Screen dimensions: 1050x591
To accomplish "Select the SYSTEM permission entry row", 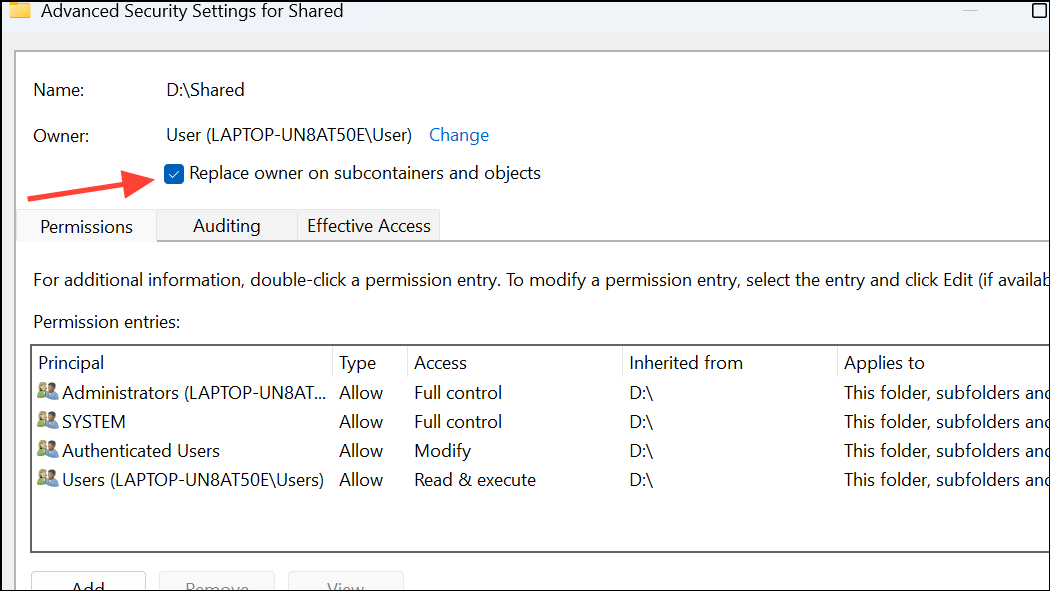I will click(540, 422).
